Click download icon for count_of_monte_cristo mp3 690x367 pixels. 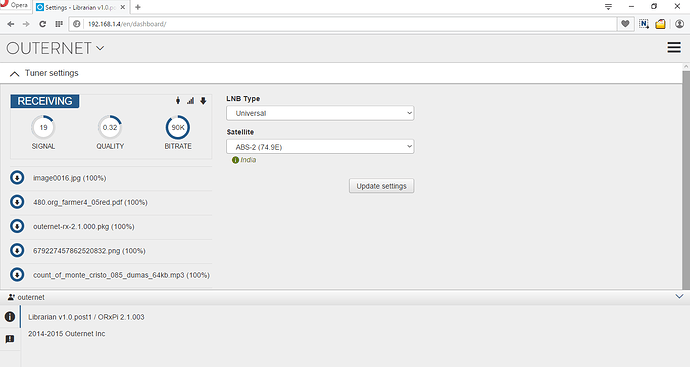(x=17, y=275)
